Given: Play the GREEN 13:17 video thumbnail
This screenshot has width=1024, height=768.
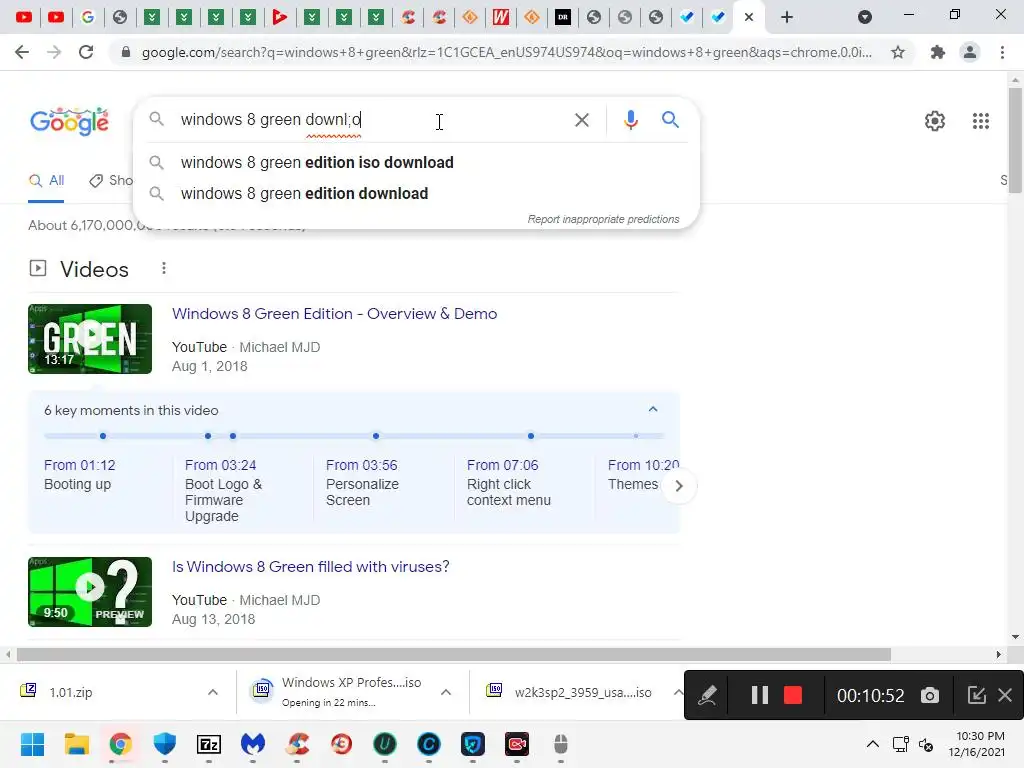Looking at the screenshot, I should pyautogui.click(x=90, y=339).
